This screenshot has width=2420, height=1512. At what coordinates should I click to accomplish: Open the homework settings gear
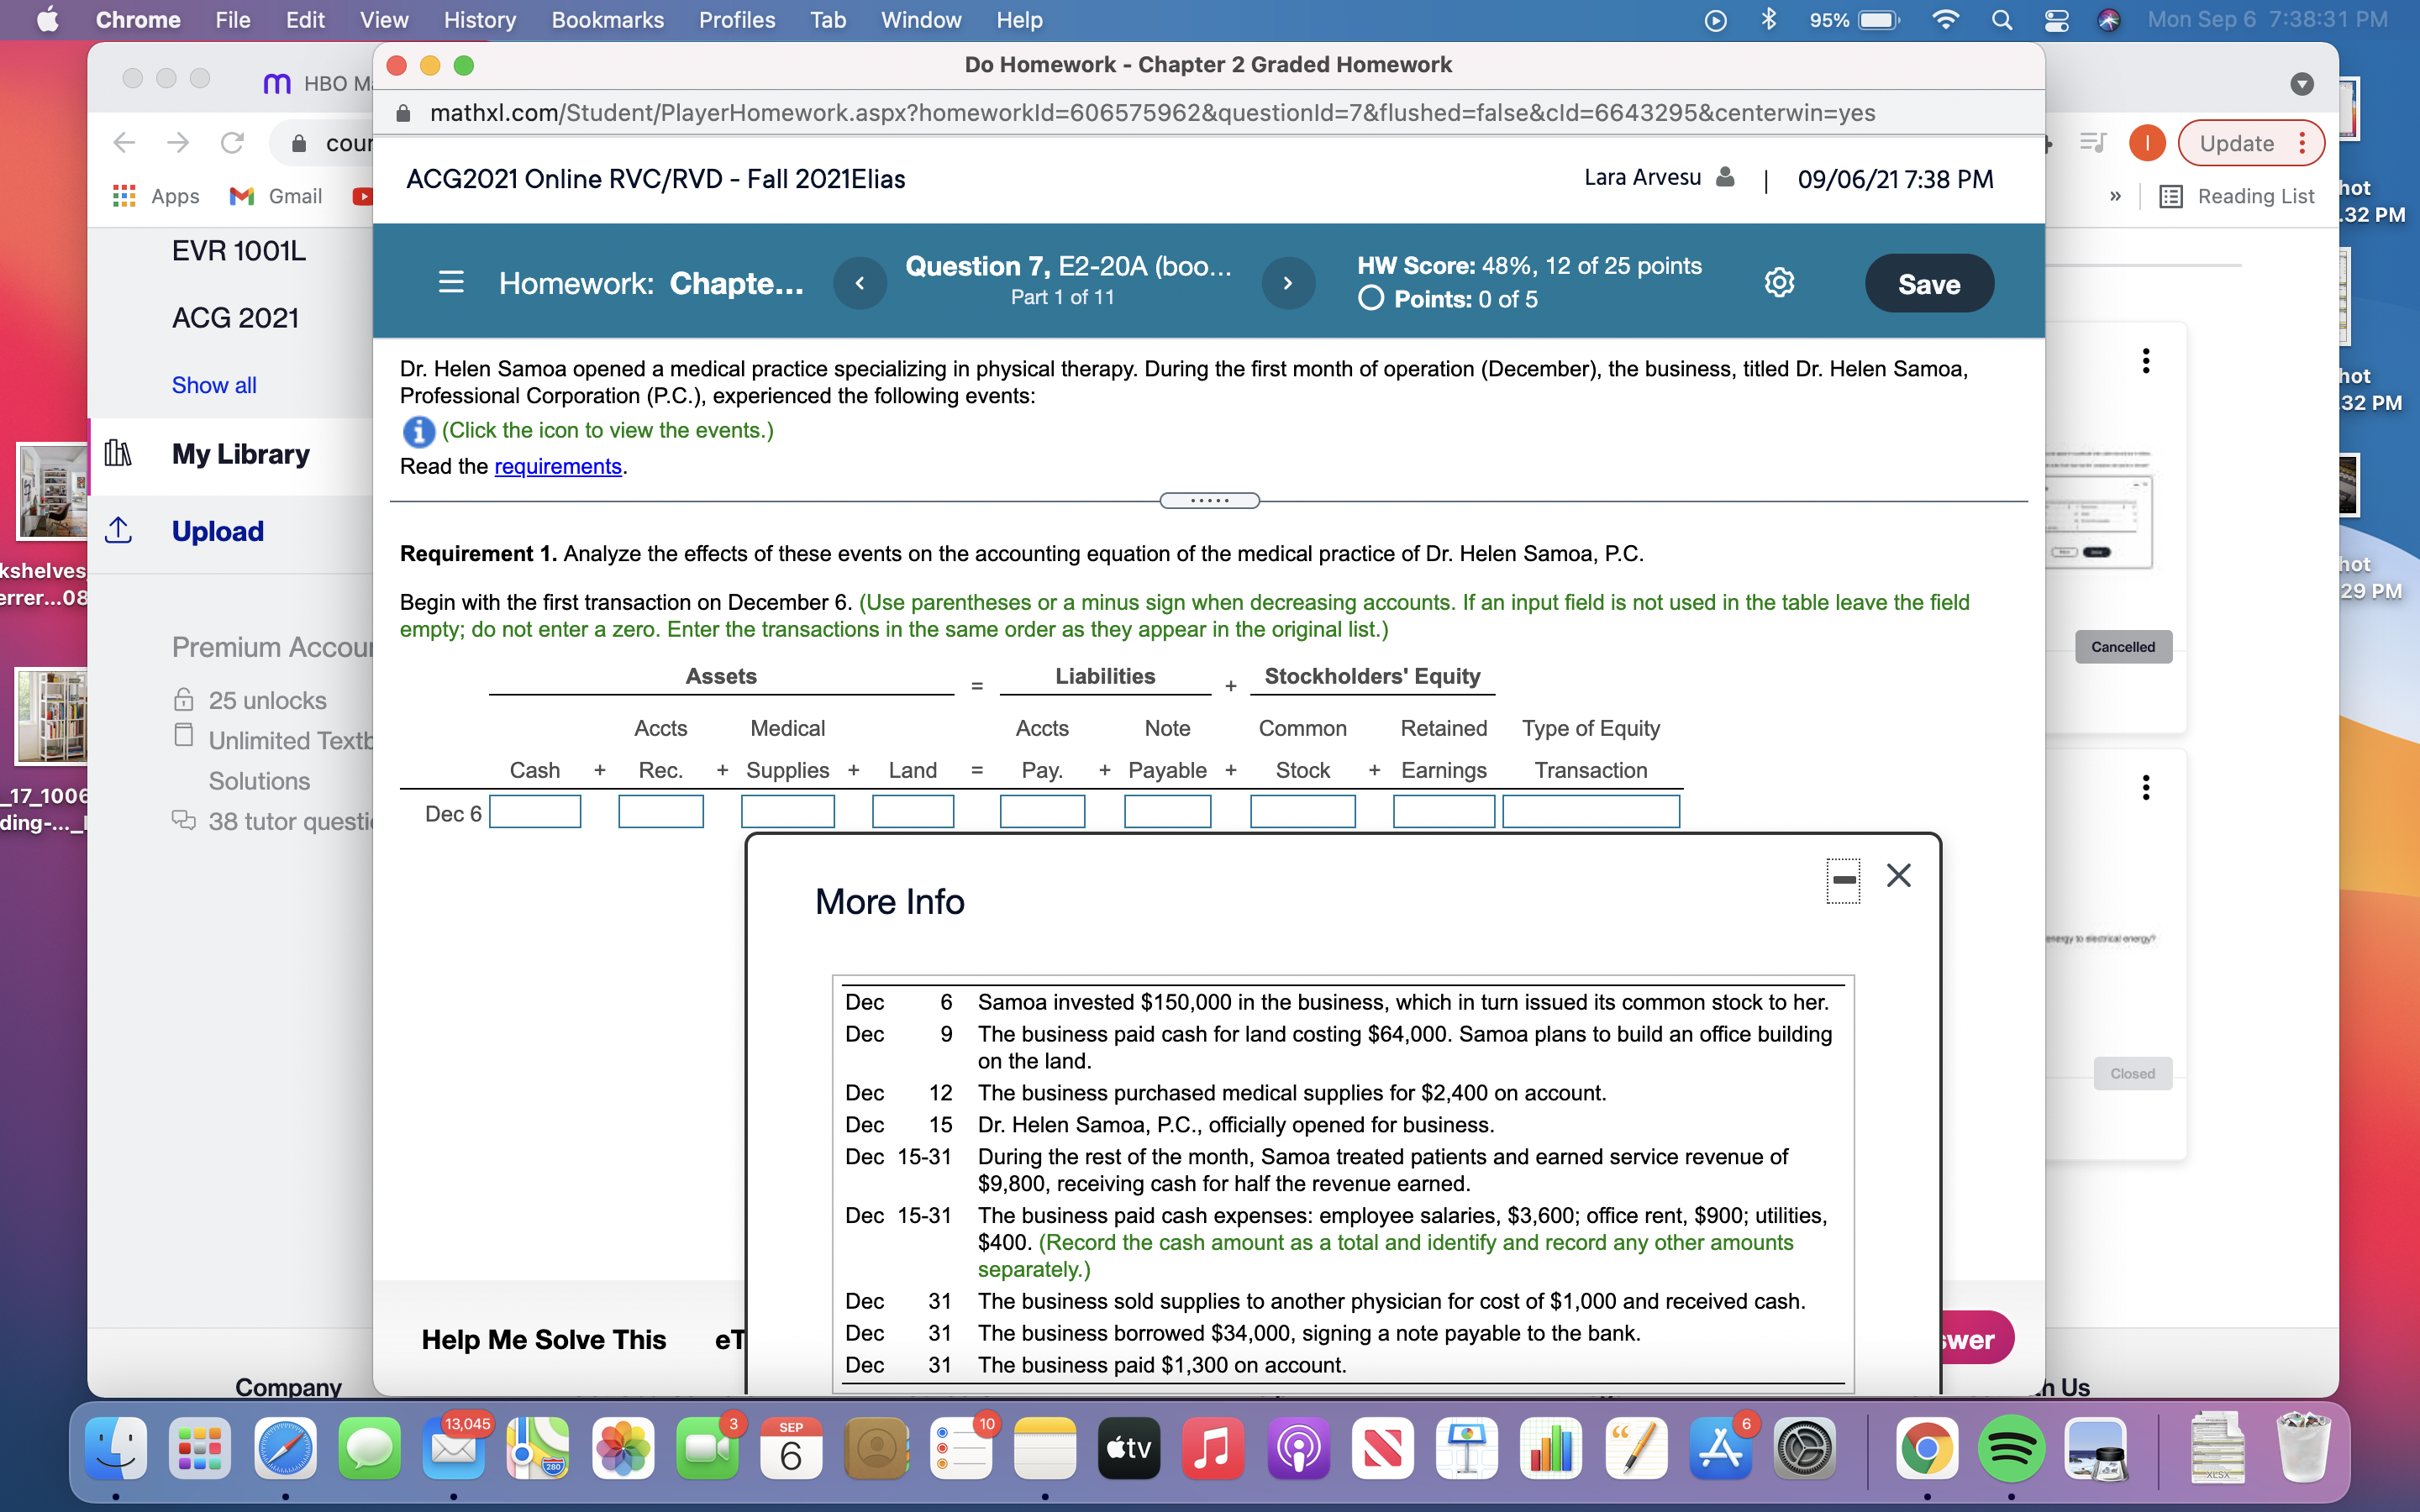1781,283
